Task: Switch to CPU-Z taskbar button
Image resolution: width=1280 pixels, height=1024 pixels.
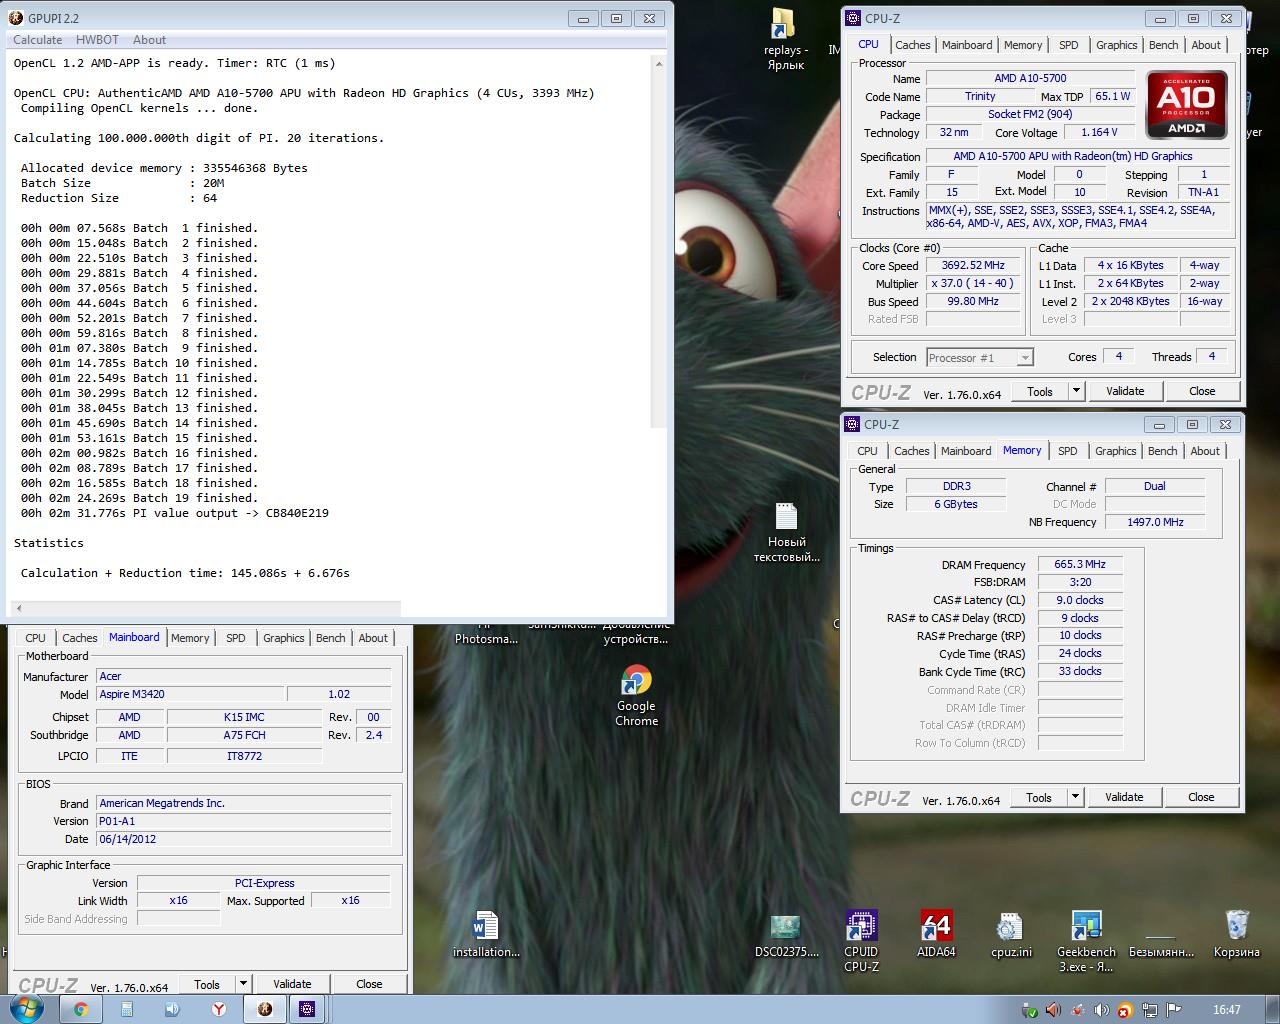Action: 307,1009
